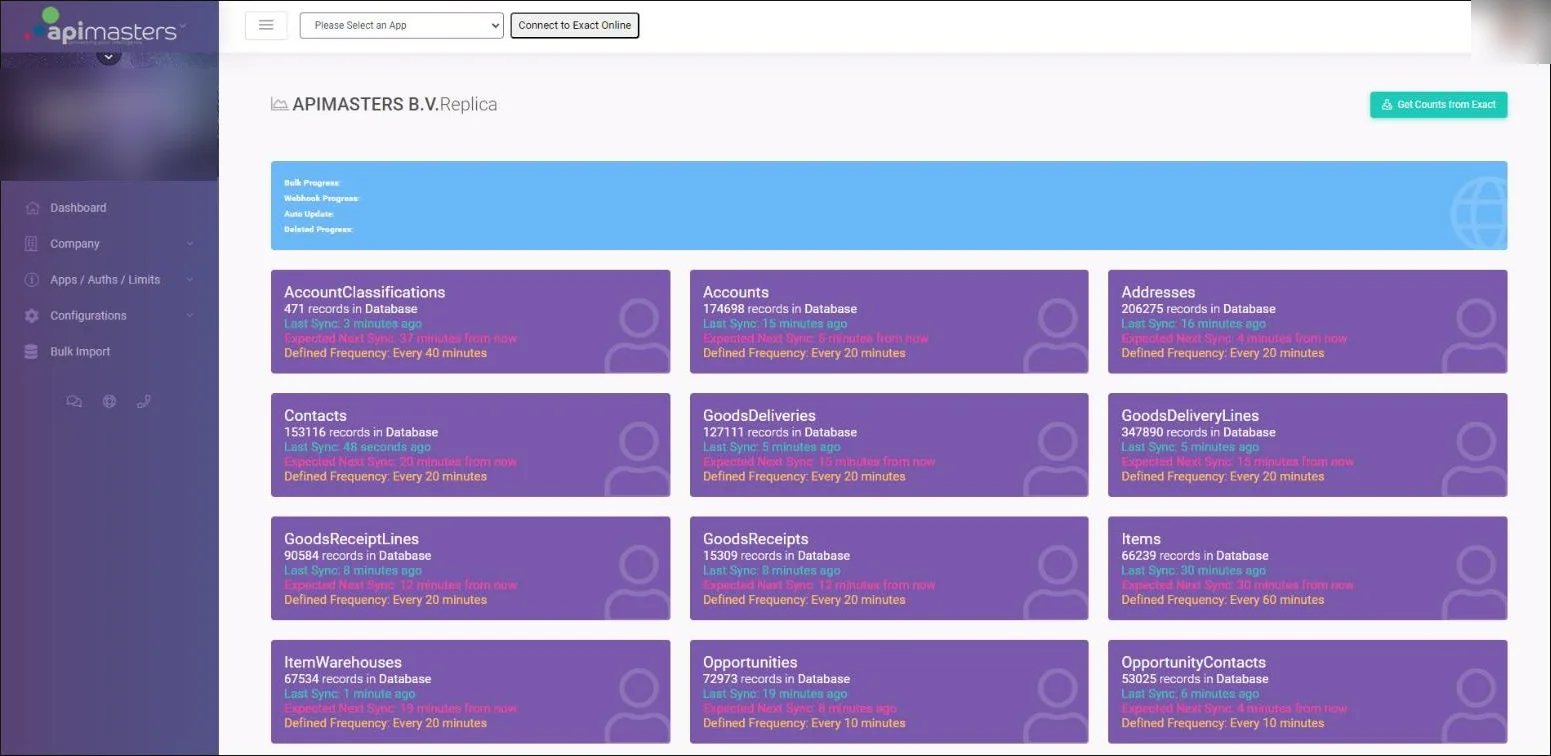Image resolution: width=1551 pixels, height=756 pixels.
Task: Click the phone icon in sidebar
Action: click(144, 401)
